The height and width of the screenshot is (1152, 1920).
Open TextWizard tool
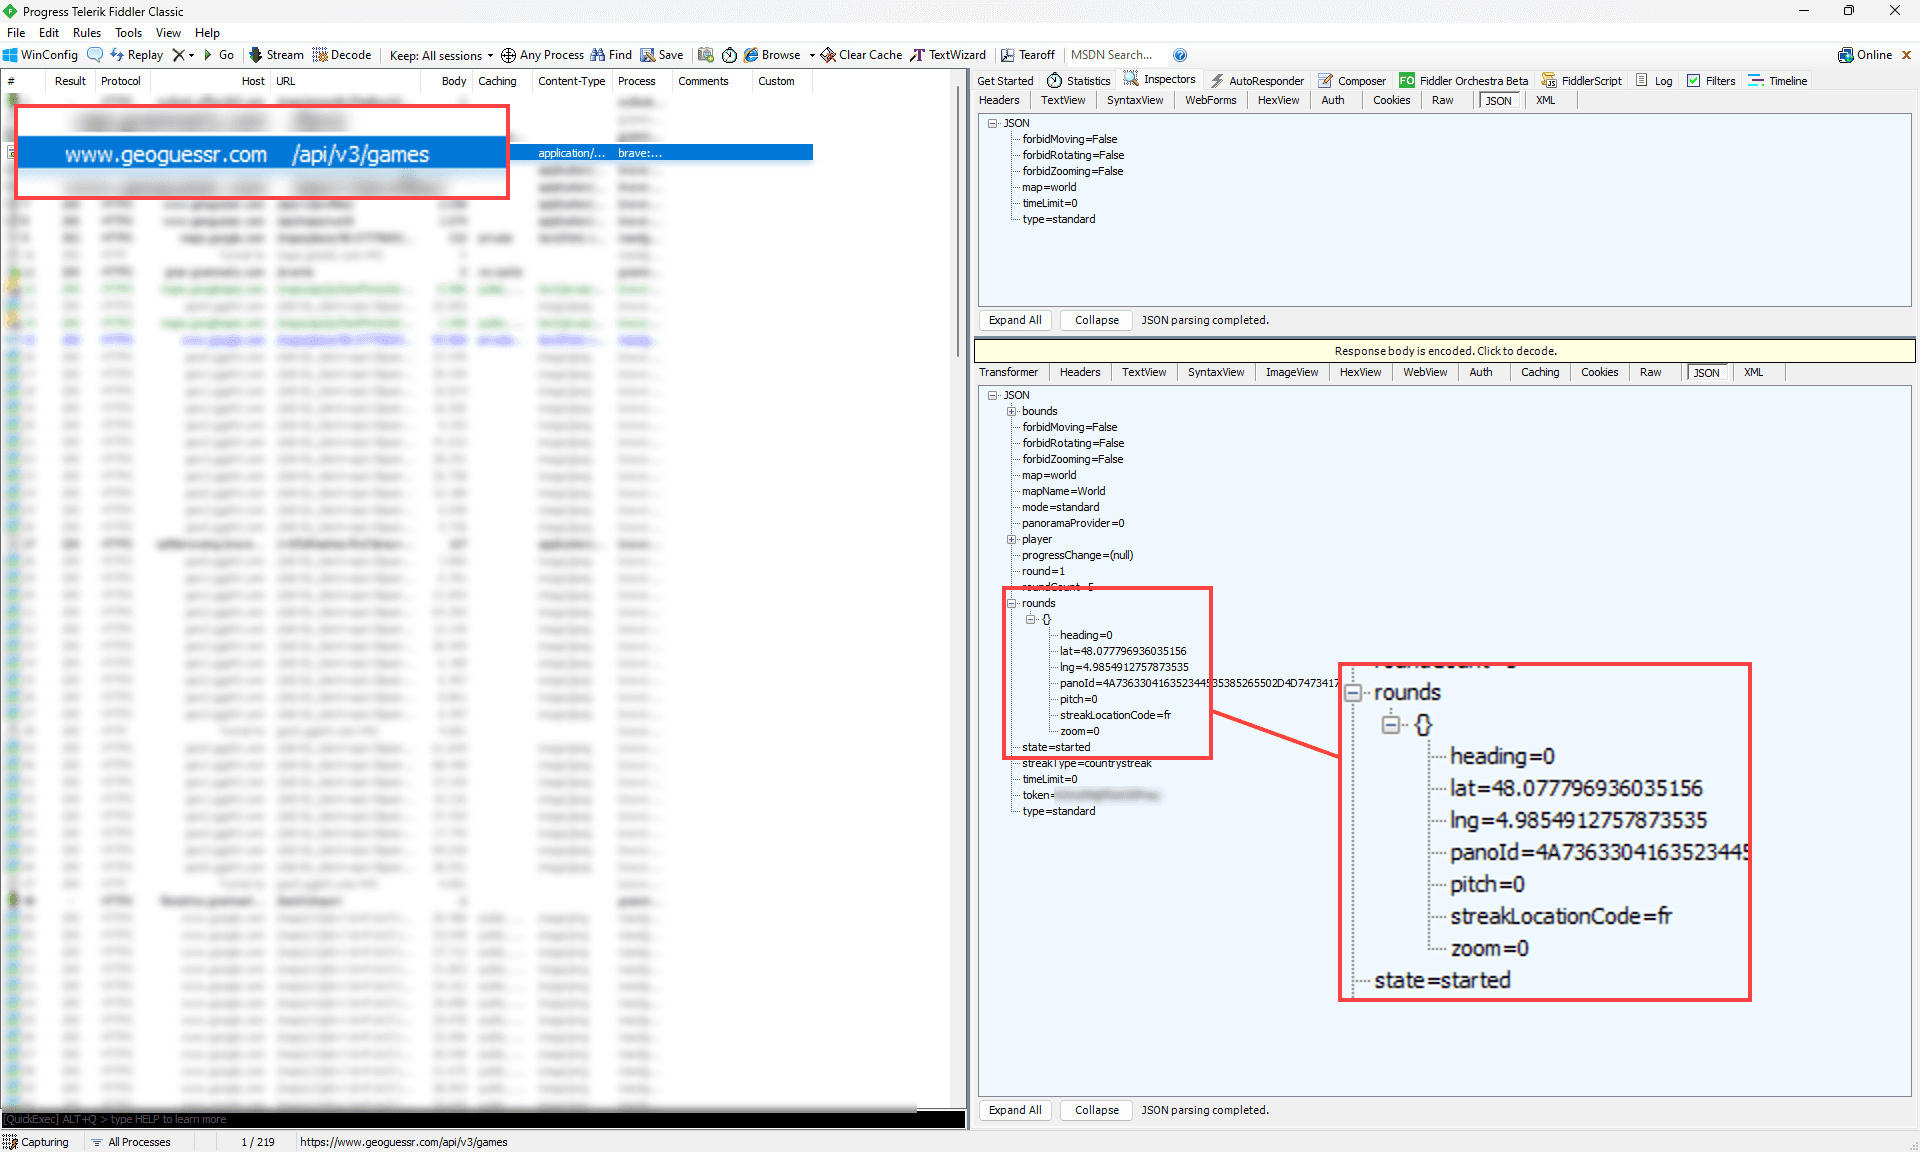tap(948, 55)
